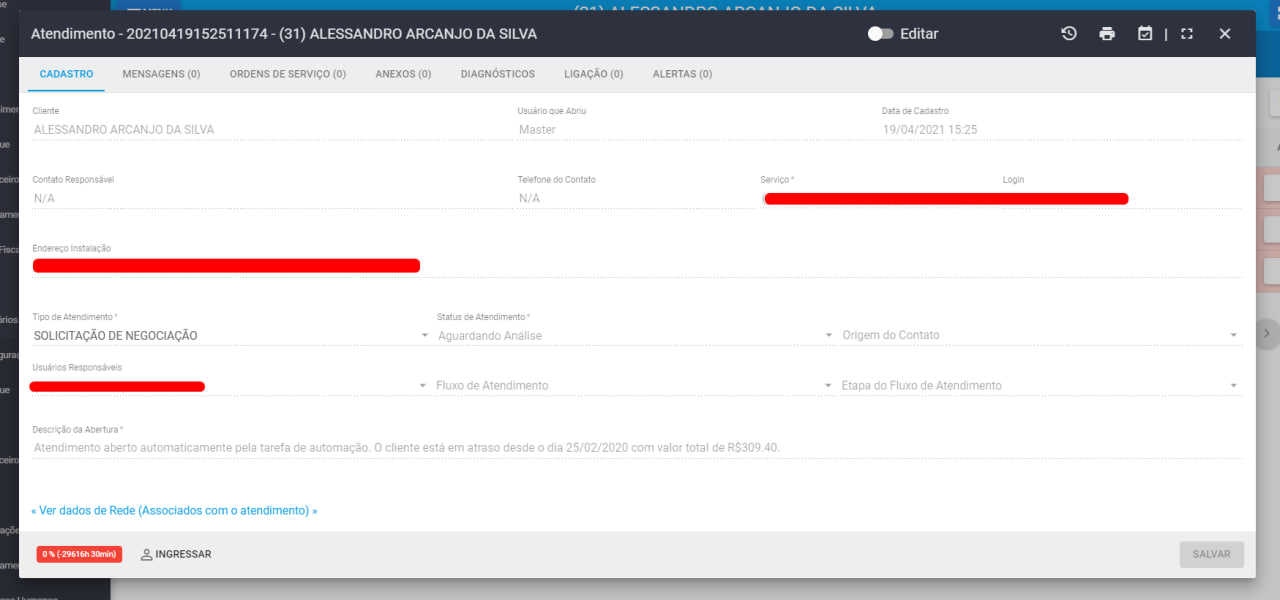1280x600 pixels.
Task: Open the ALERTAS (0) tab
Action: (682, 74)
